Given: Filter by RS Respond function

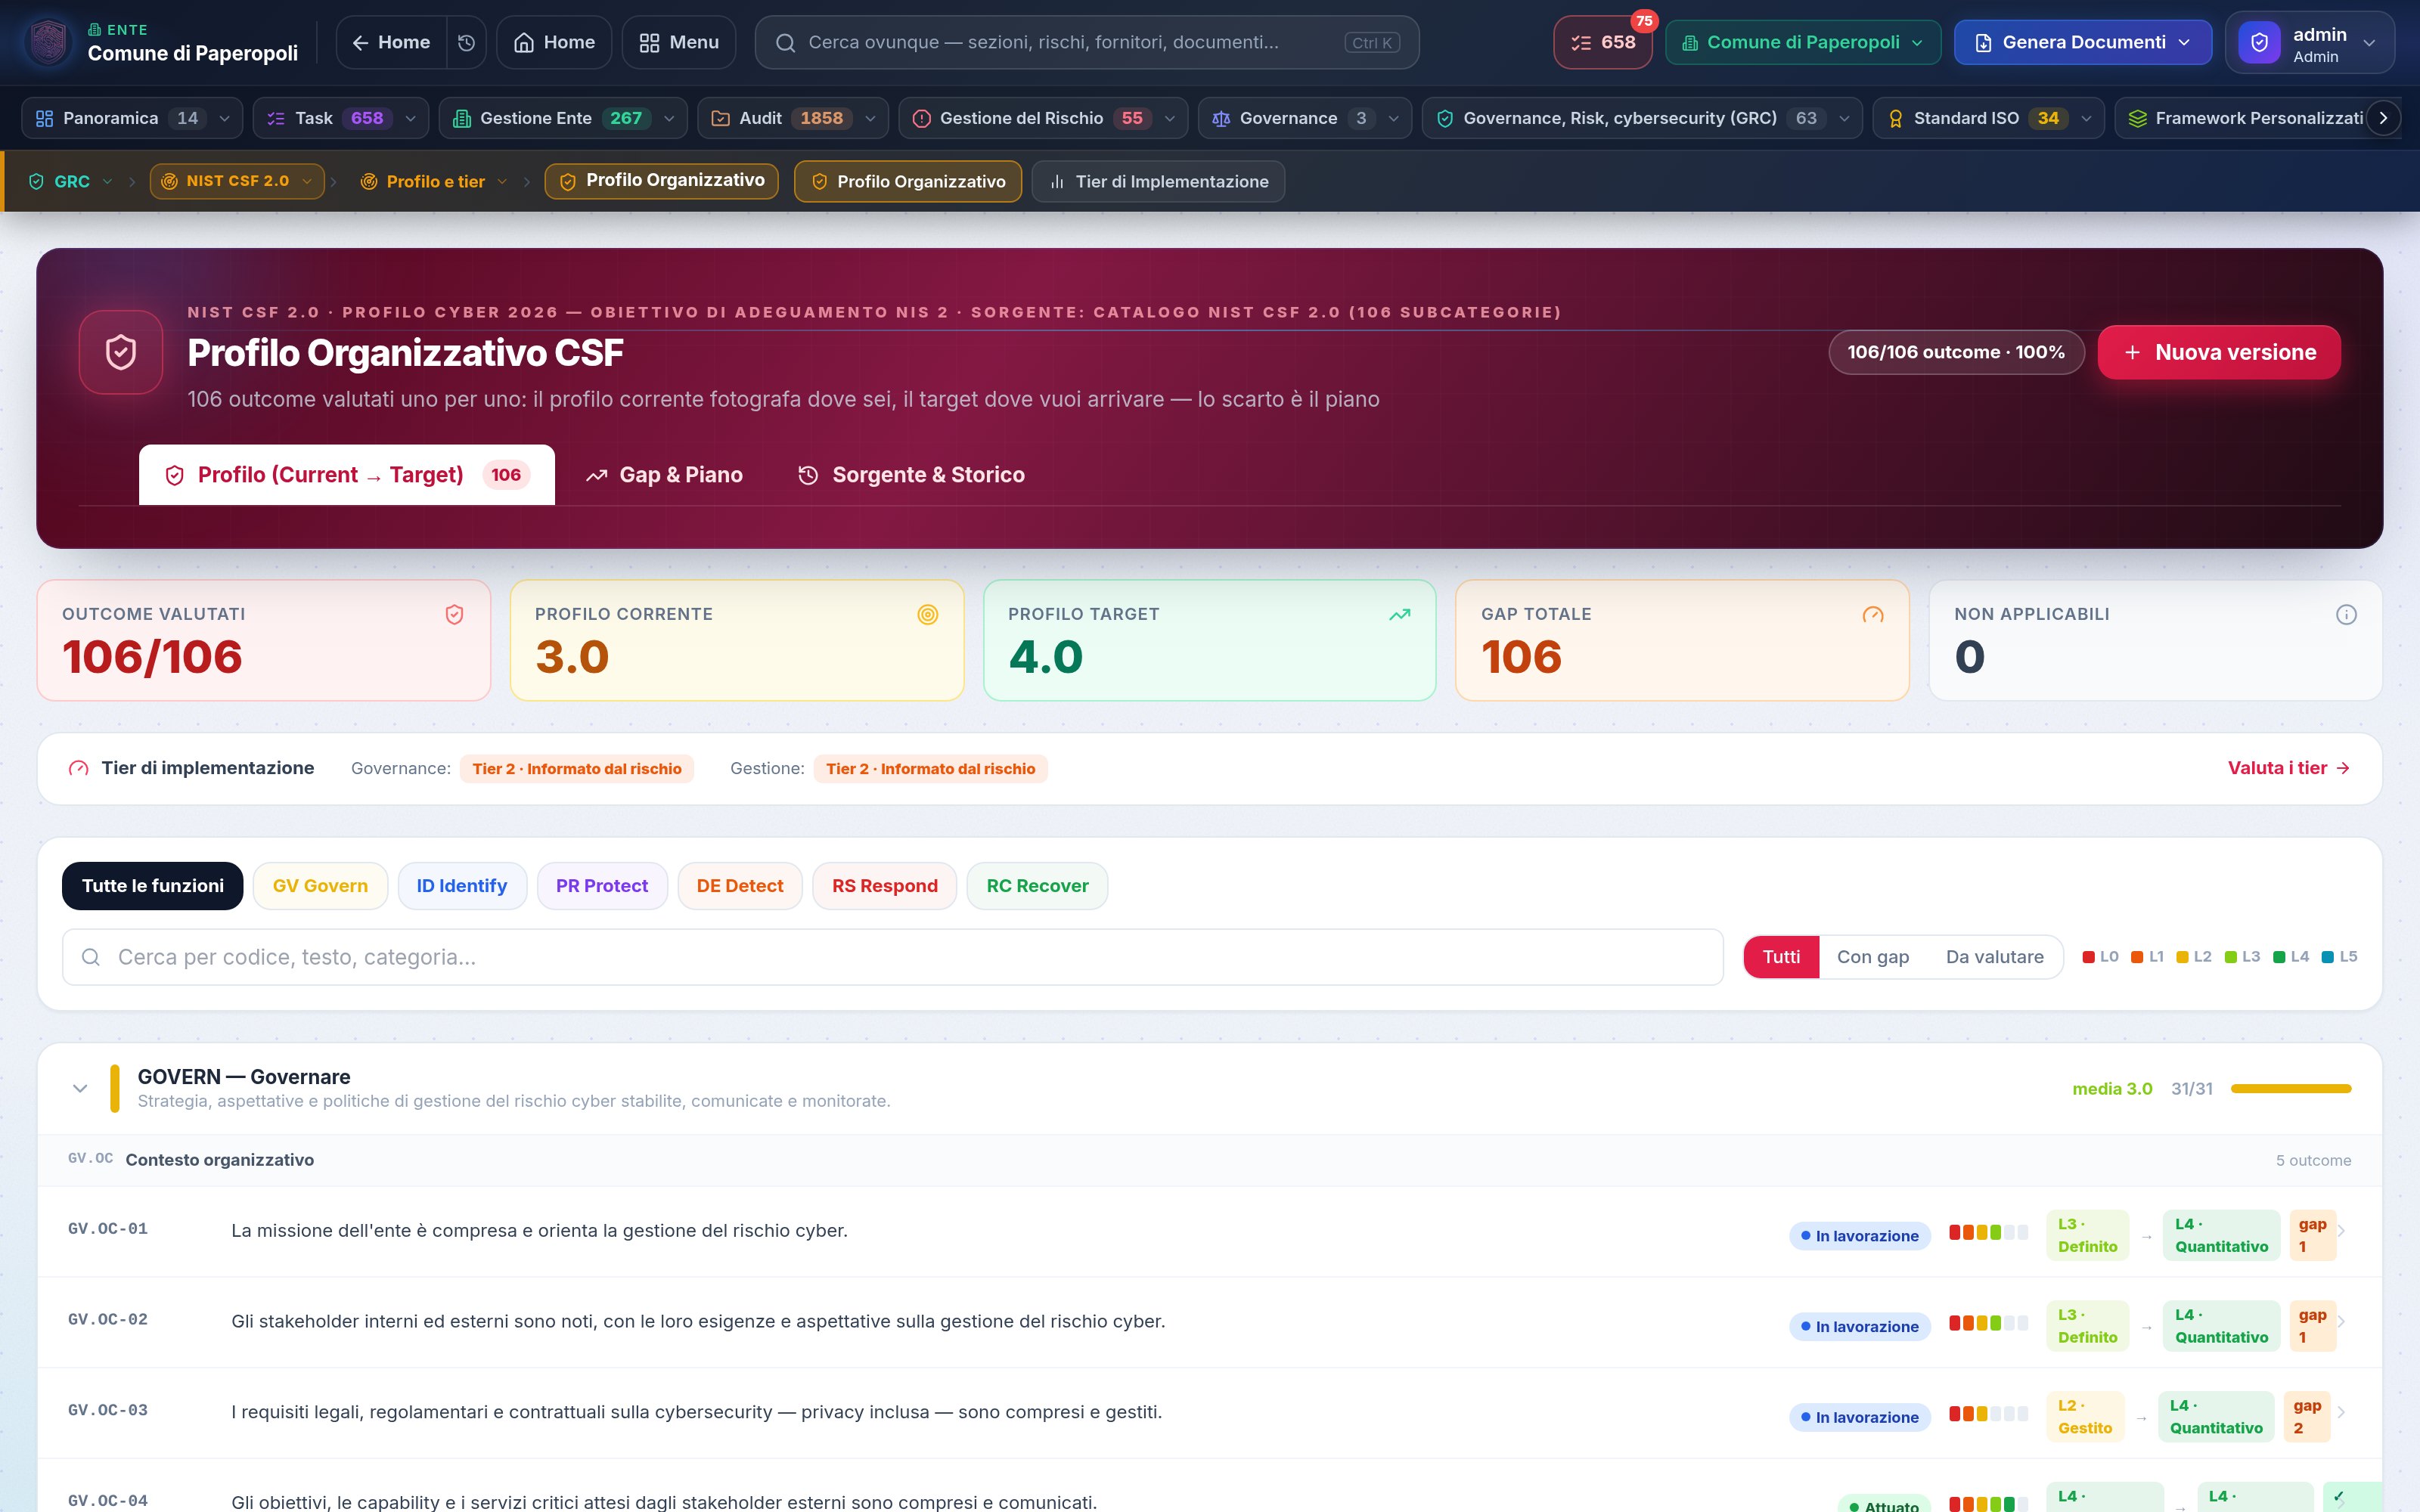Looking at the screenshot, I should (885, 886).
